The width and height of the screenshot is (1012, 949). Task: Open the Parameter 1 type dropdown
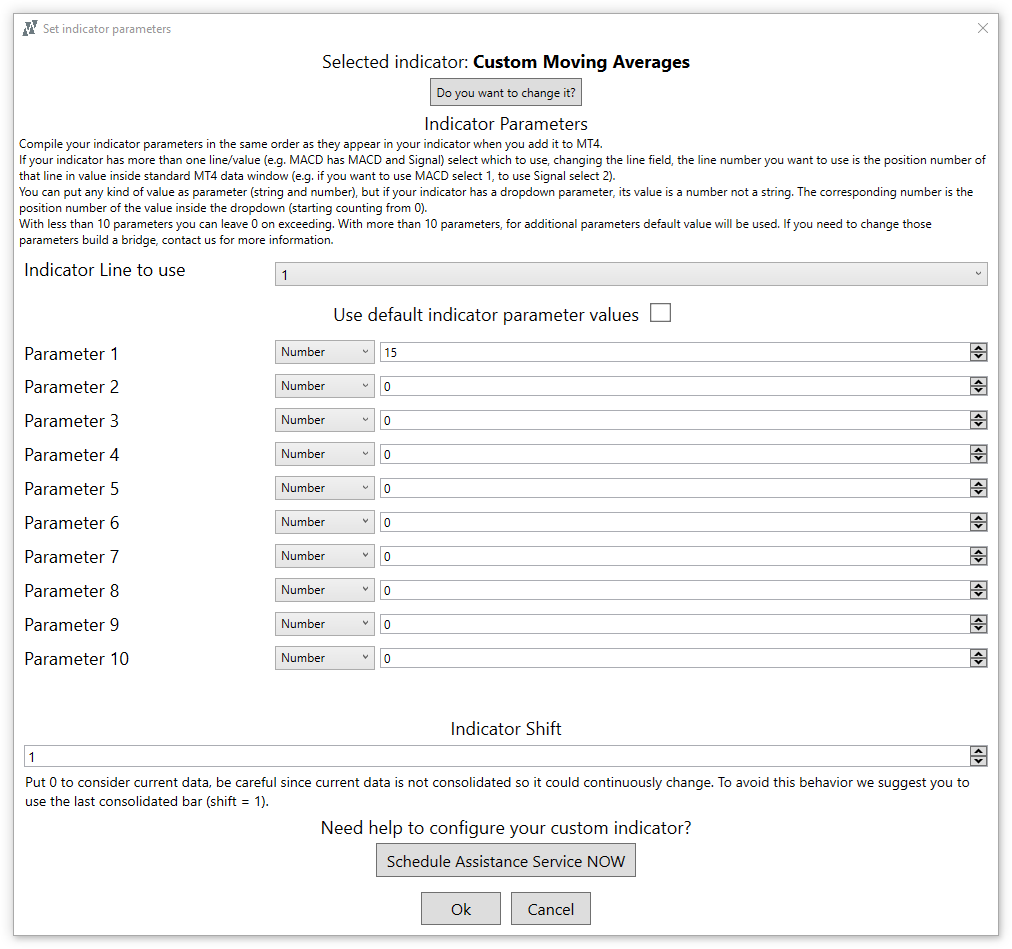pyautogui.click(x=324, y=351)
